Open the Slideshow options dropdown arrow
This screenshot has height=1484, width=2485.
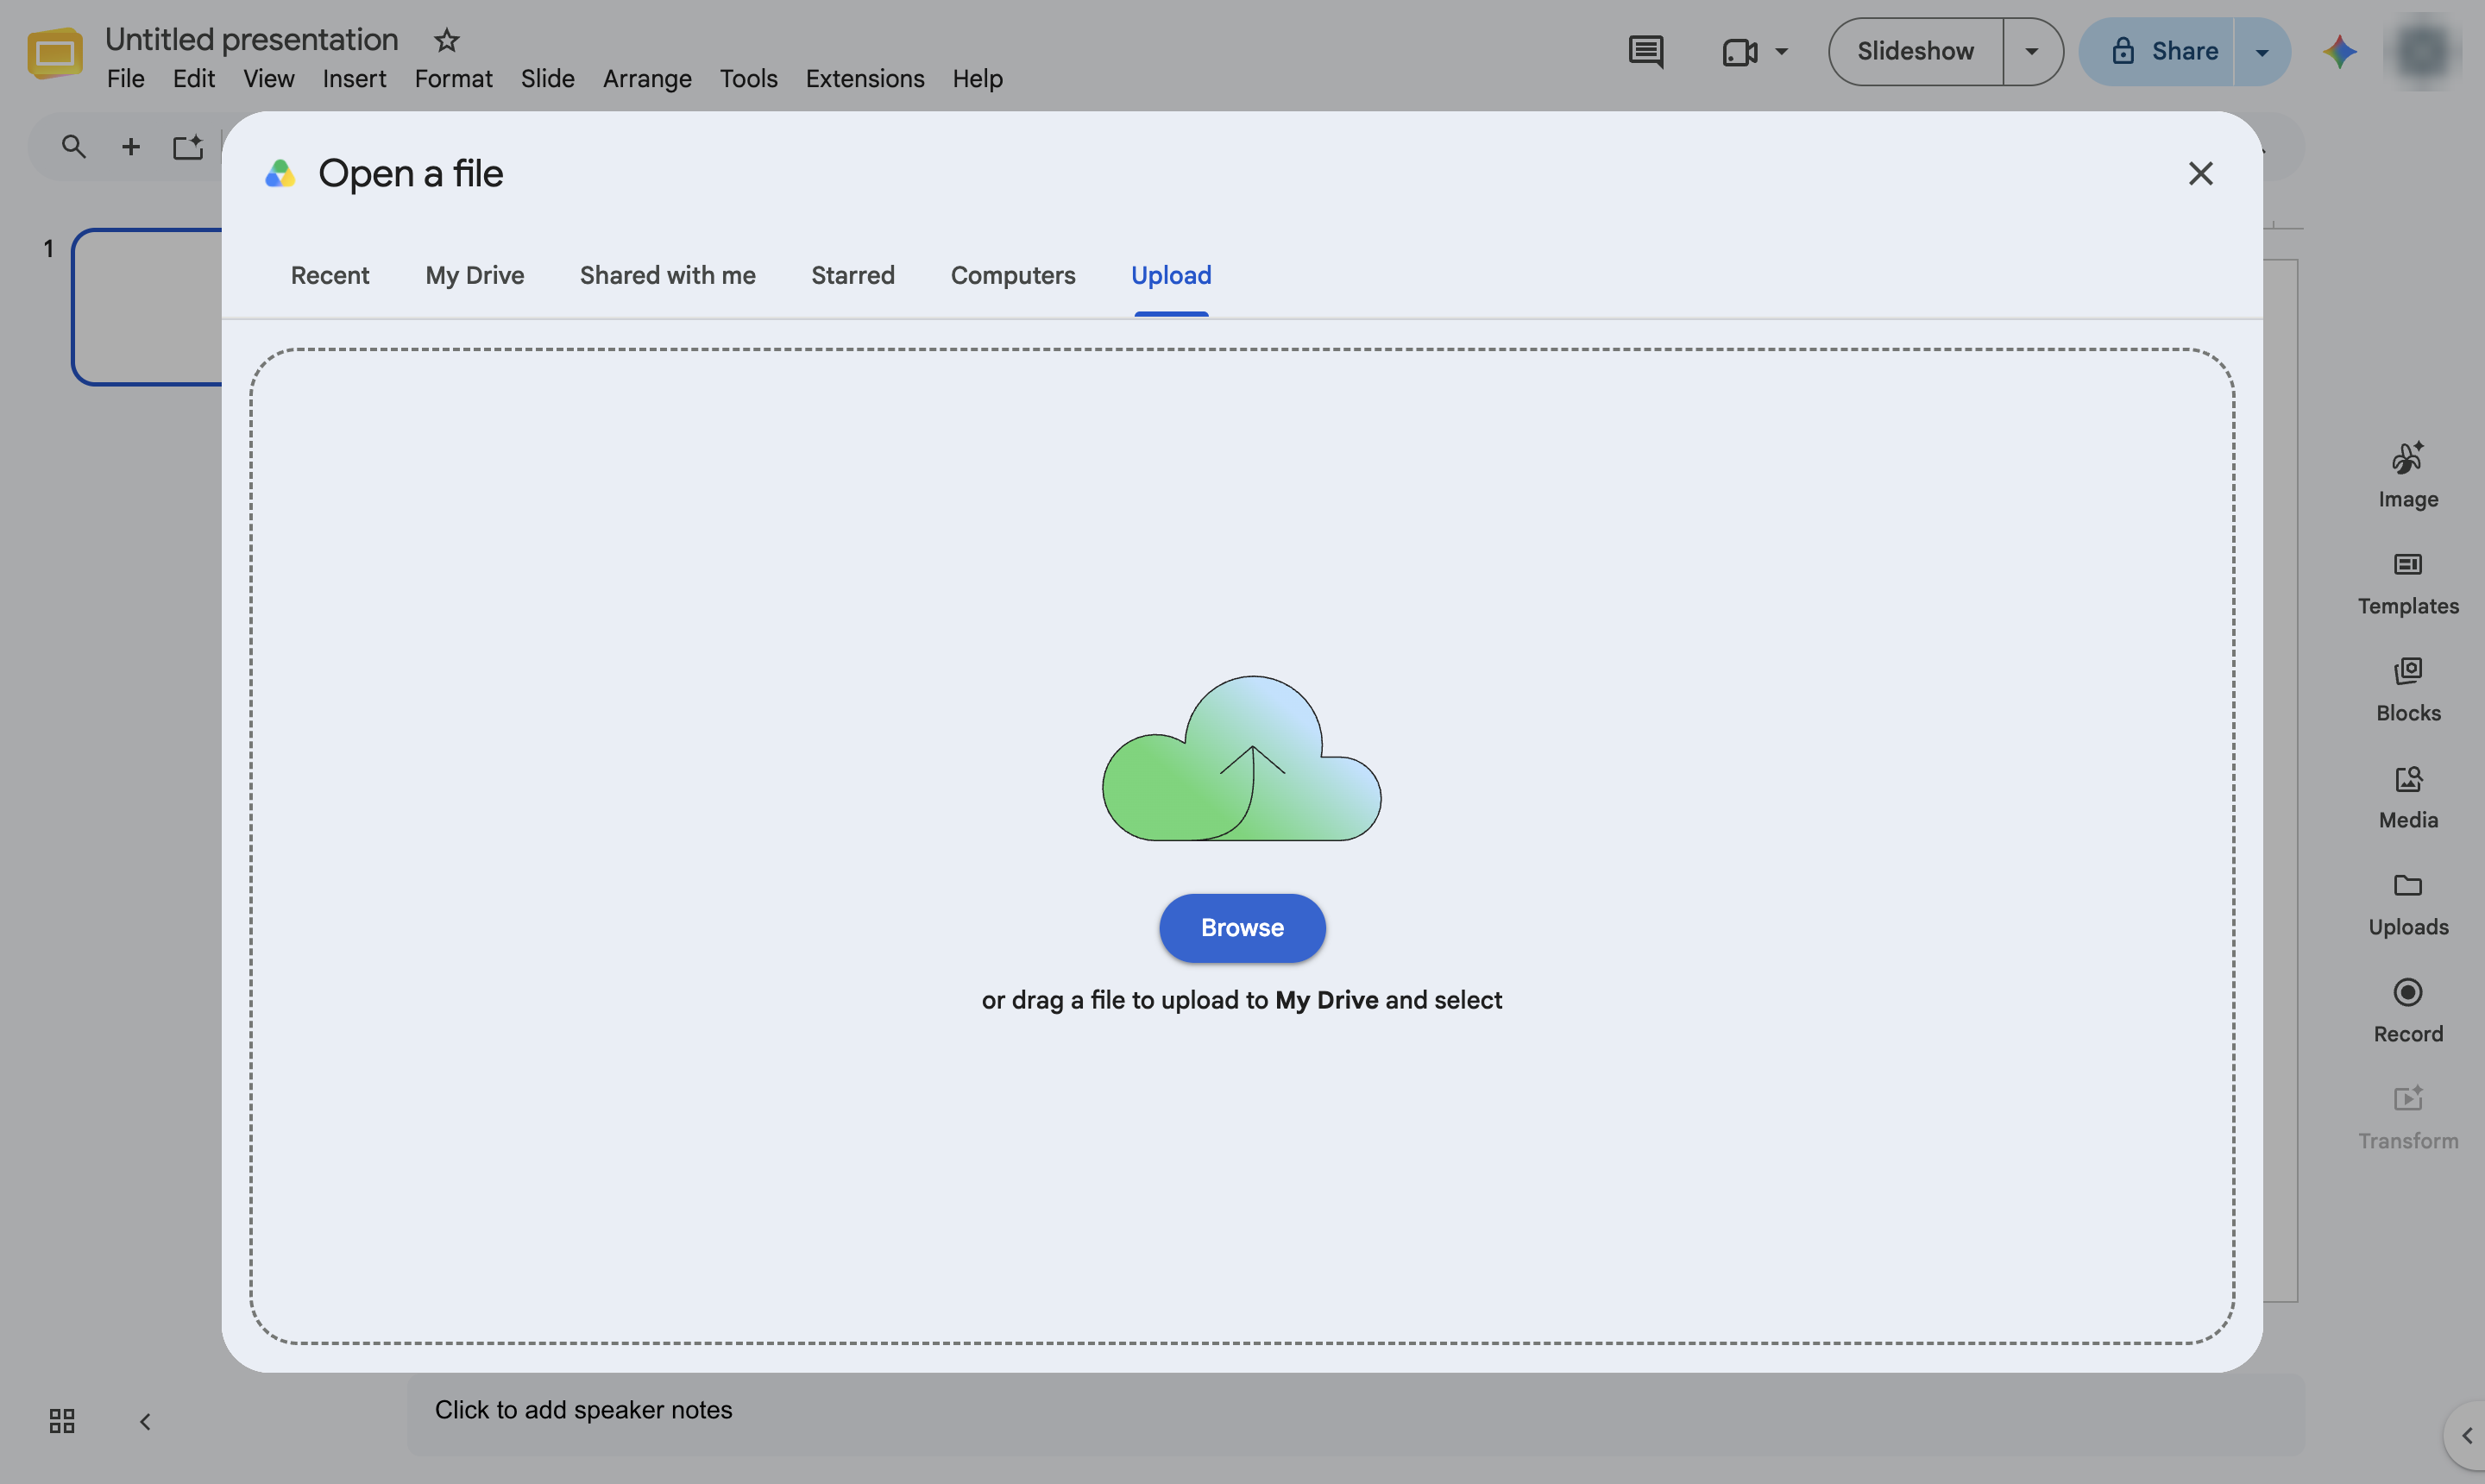point(2031,51)
